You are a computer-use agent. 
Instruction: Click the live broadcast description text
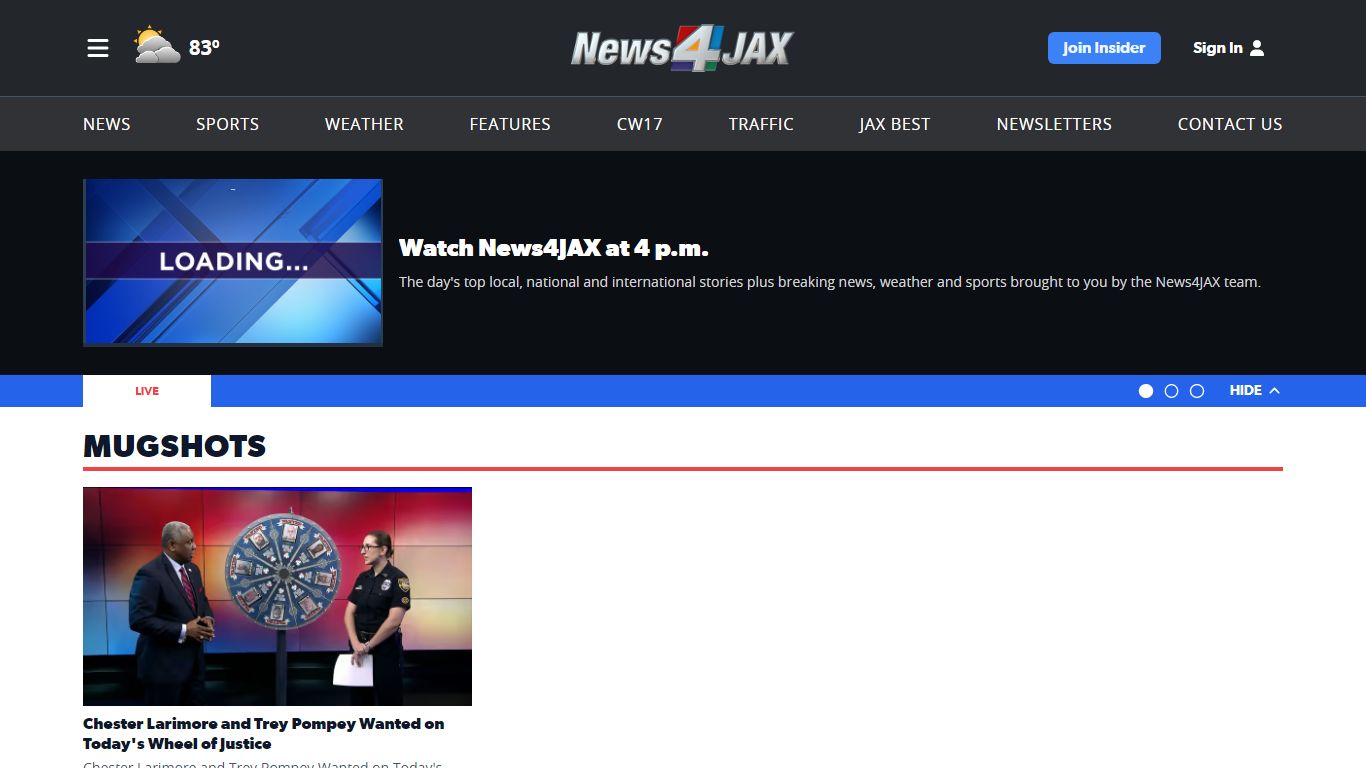[830, 282]
